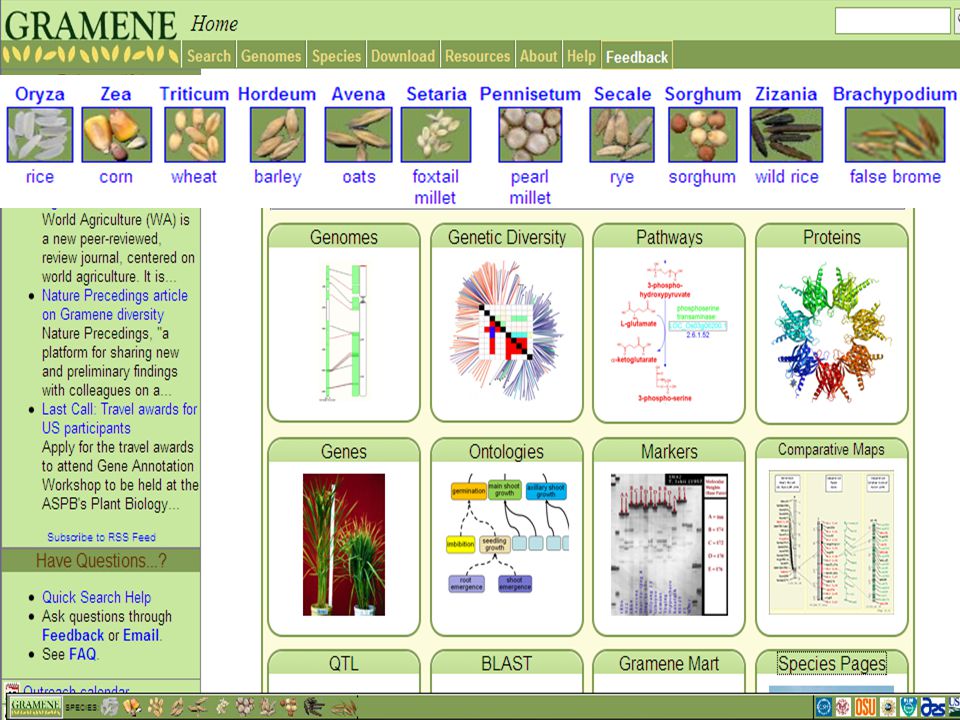Open the About menu

point(539,56)
